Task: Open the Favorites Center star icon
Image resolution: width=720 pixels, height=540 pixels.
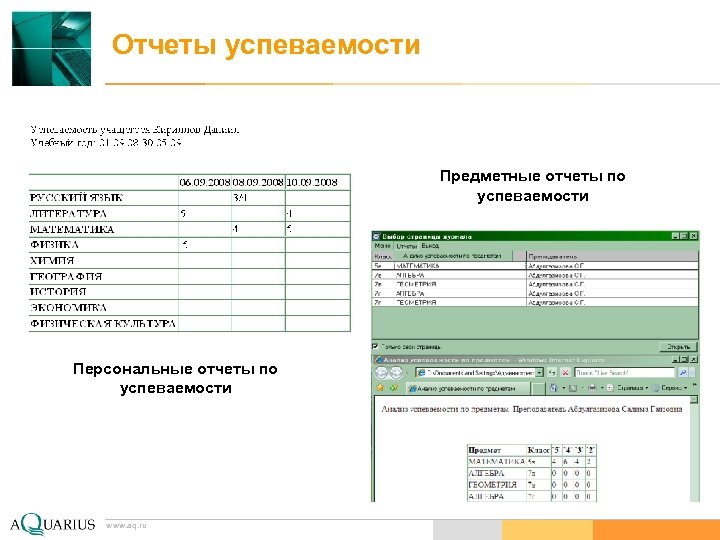Action: 380,388
